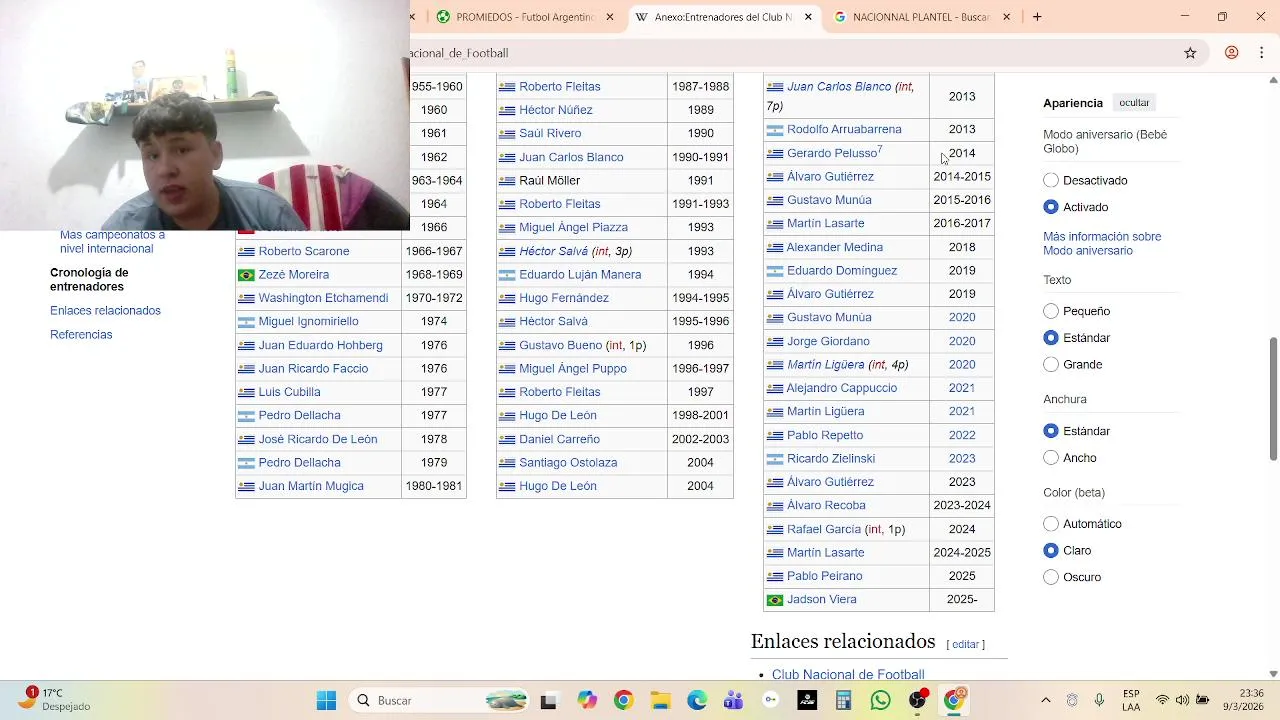
Task: Open Microsoft Teams from the taskbar
Action: point(733,701)
